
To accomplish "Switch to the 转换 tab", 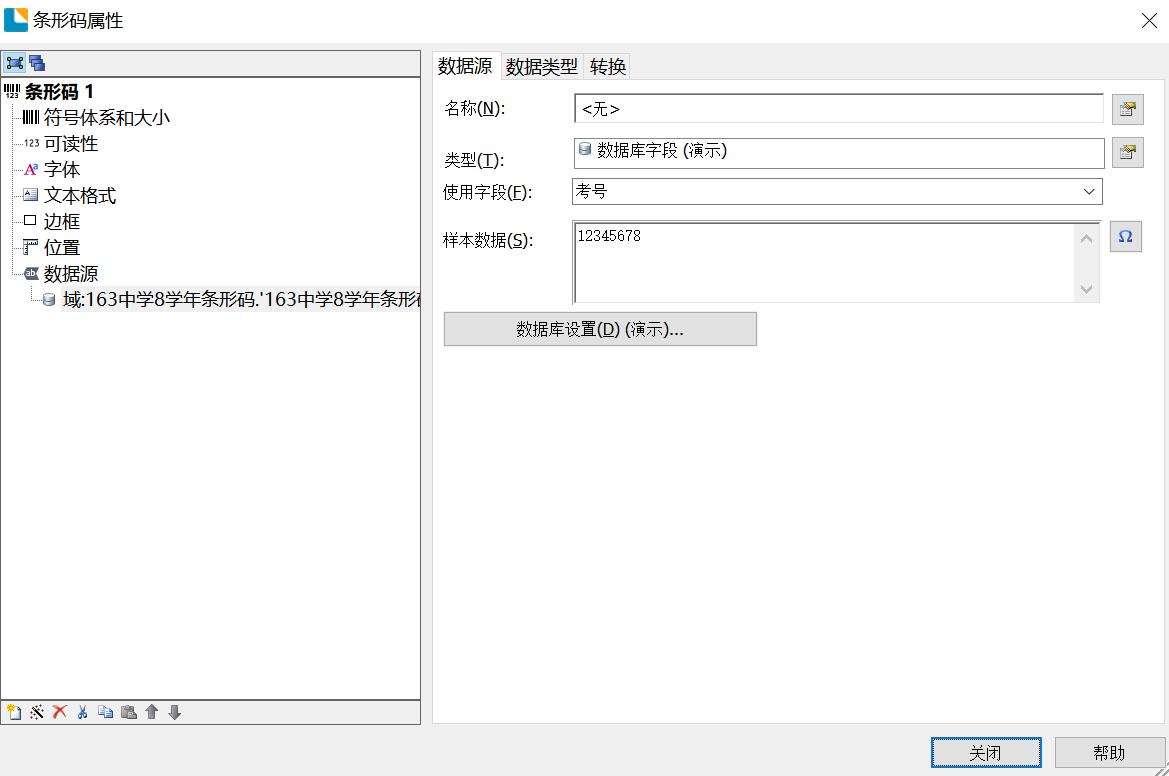I will pos(607,66).
